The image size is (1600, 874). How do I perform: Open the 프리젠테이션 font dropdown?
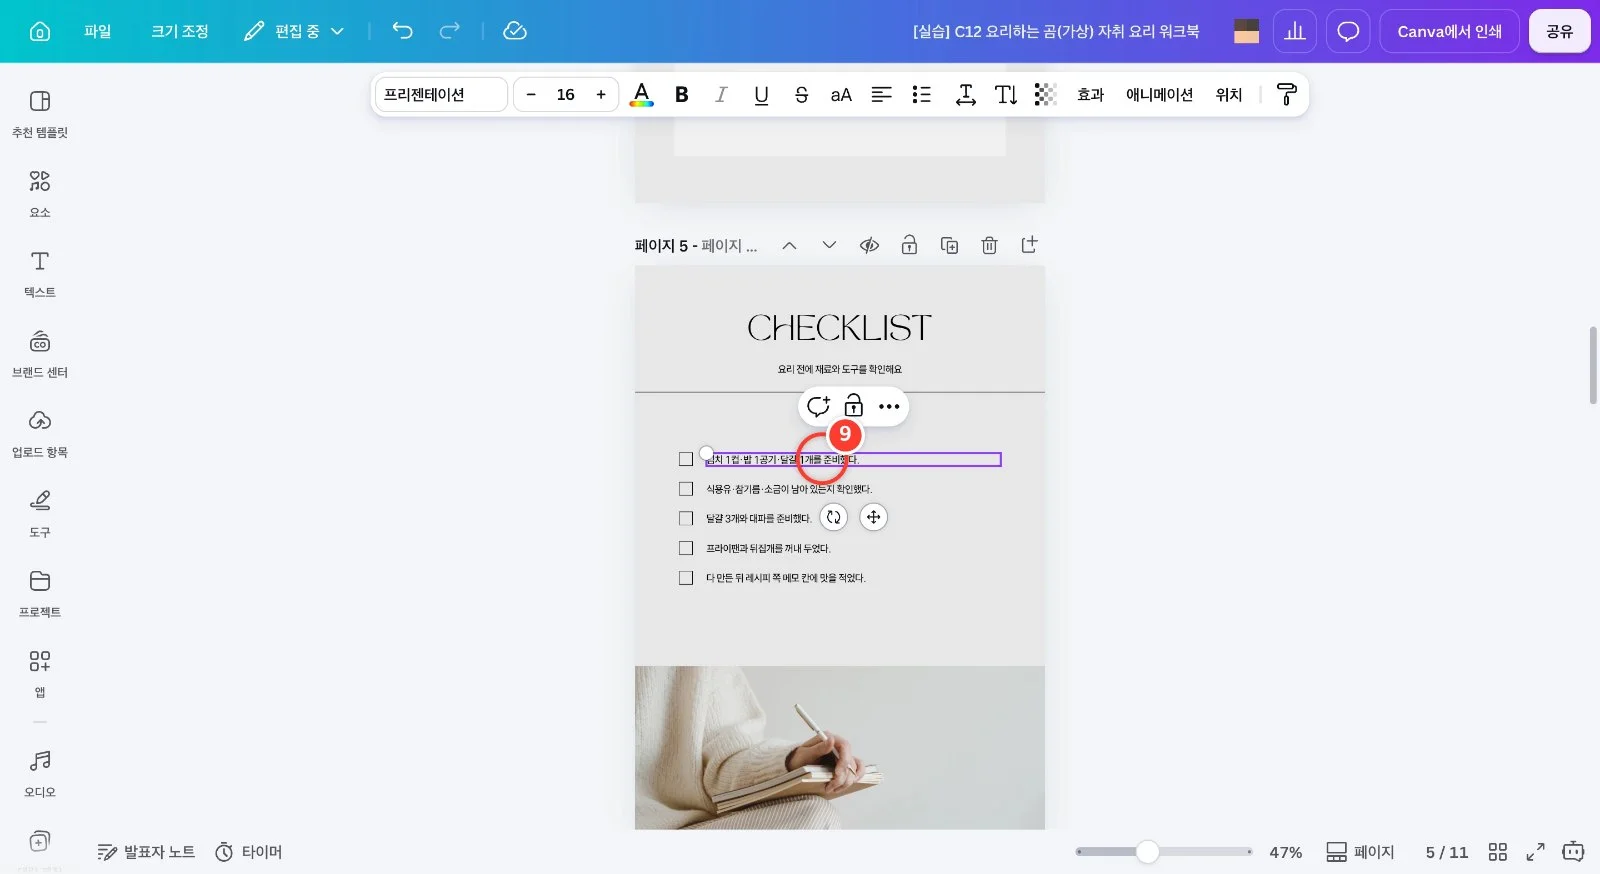[441, 94]
